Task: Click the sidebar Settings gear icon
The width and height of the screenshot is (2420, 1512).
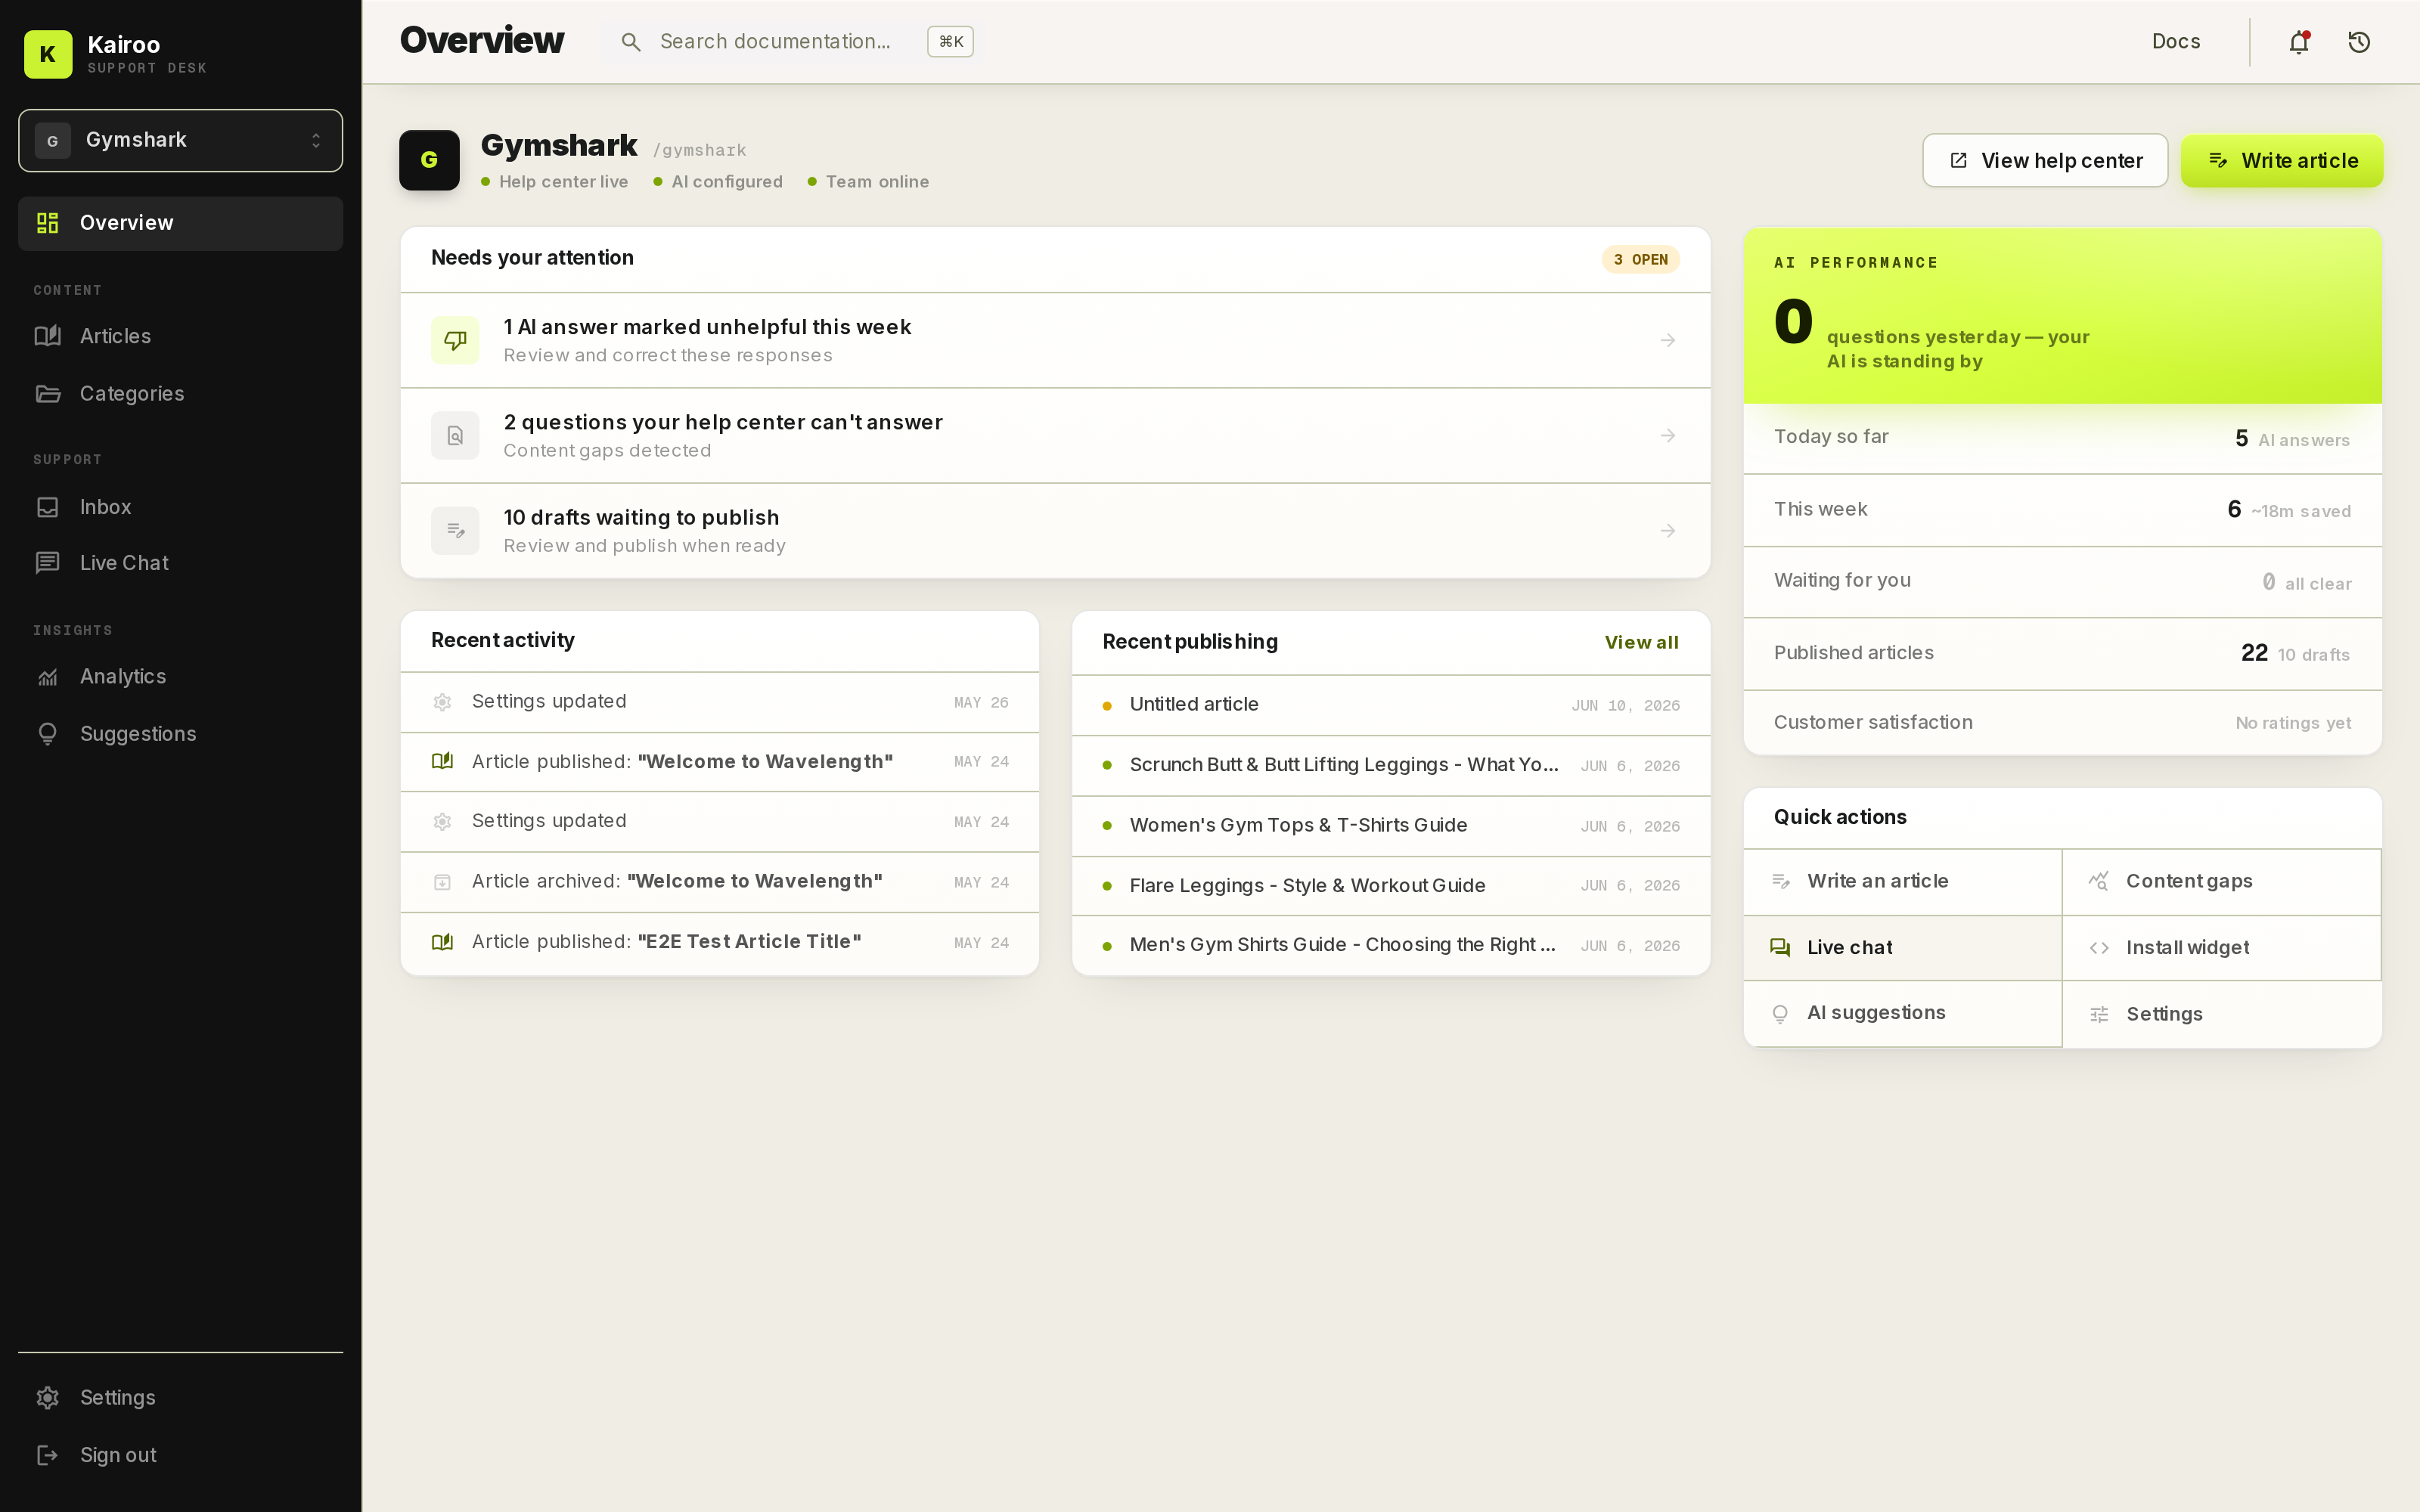Action: point(48,1397)
